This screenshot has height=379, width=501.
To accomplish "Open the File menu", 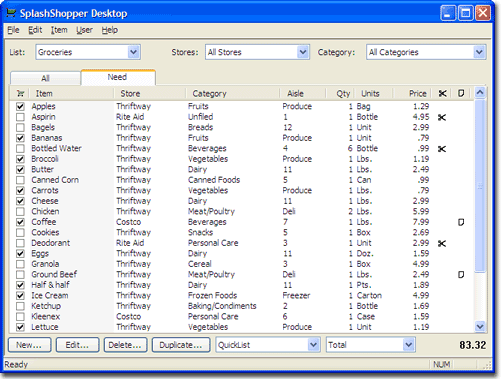I will click(x=13, y=30).
